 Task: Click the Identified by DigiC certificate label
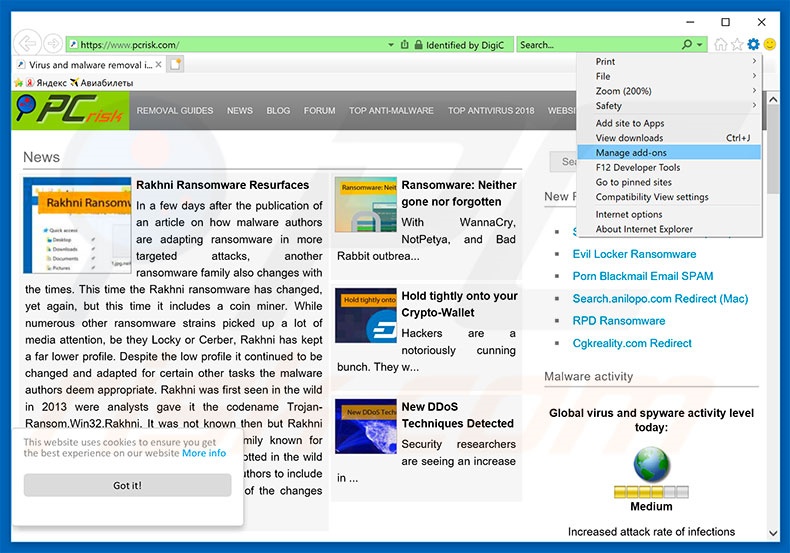click(x=465, y=45)
